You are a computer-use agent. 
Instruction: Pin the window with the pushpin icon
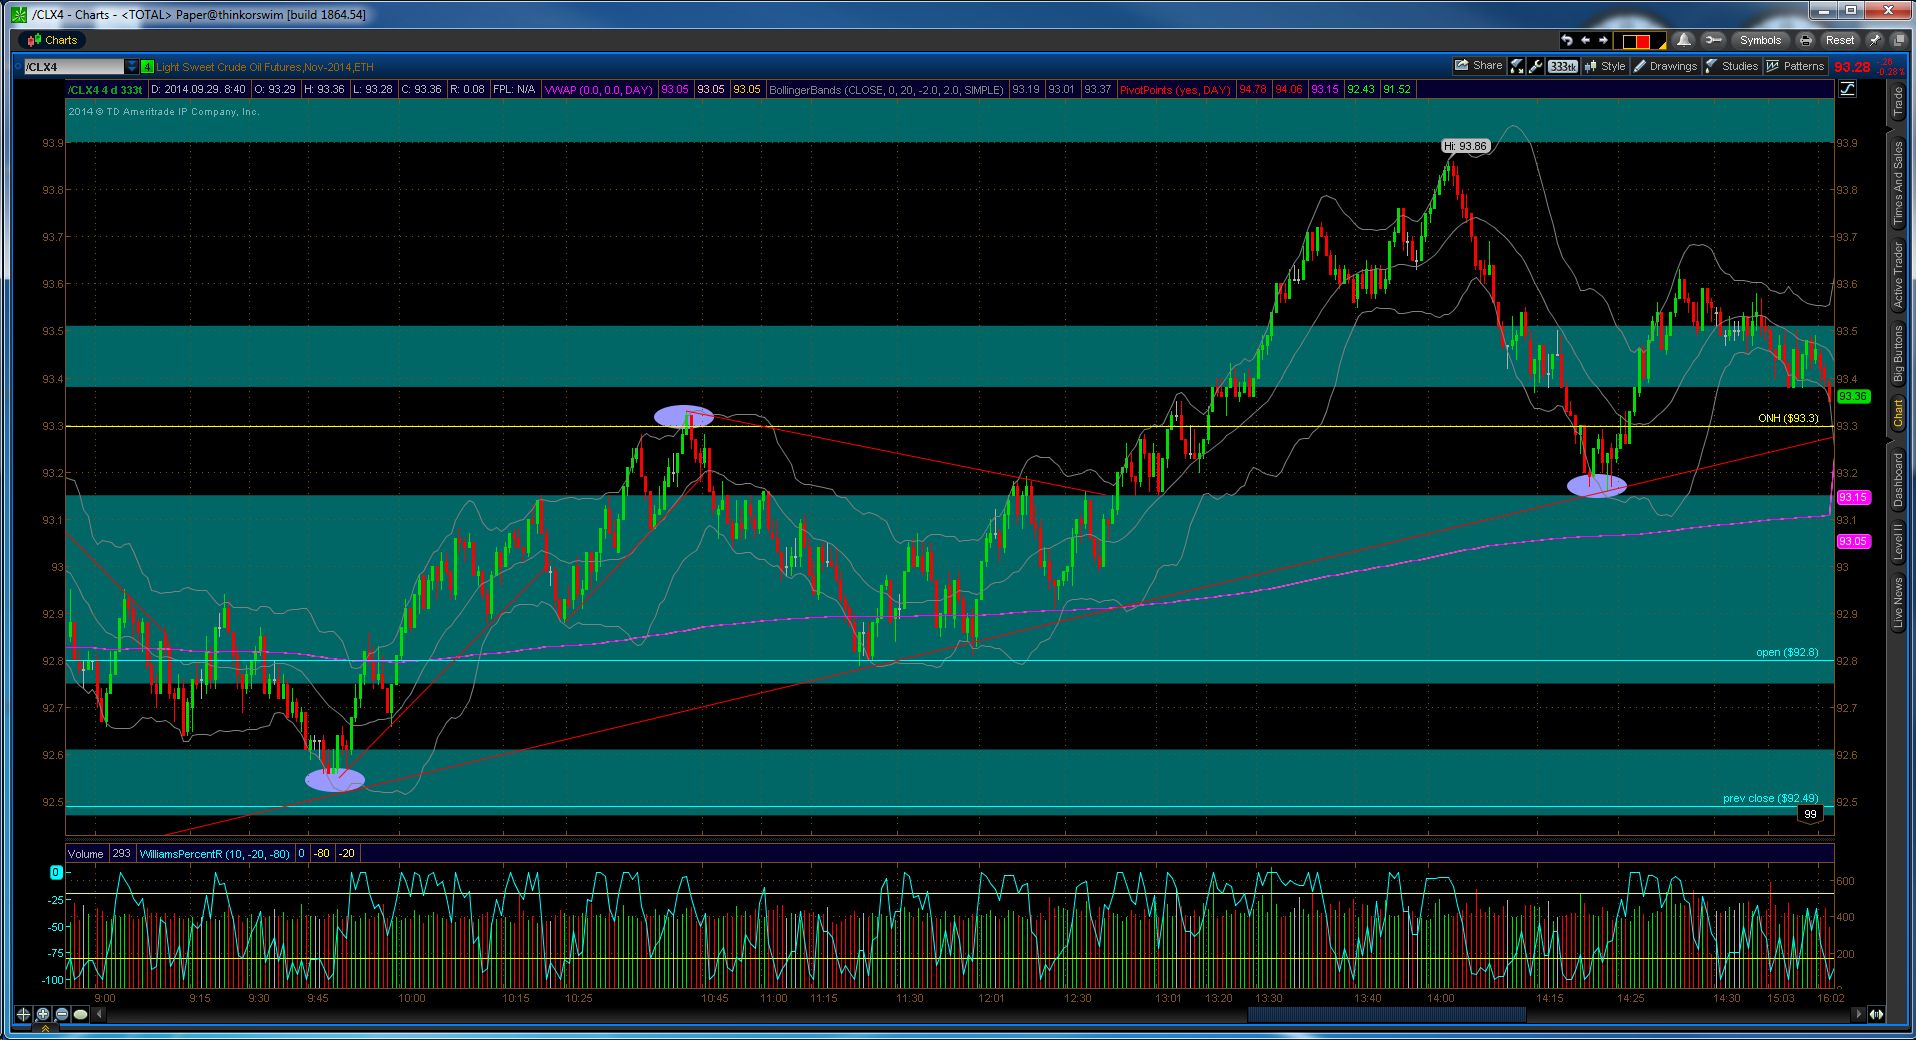(x=1874, y=40)
